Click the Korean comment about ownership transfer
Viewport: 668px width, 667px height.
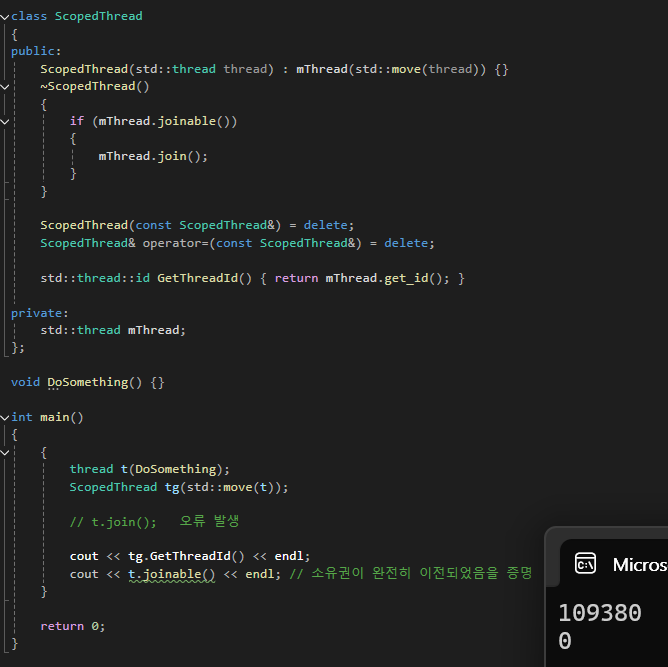click(411, 573)
